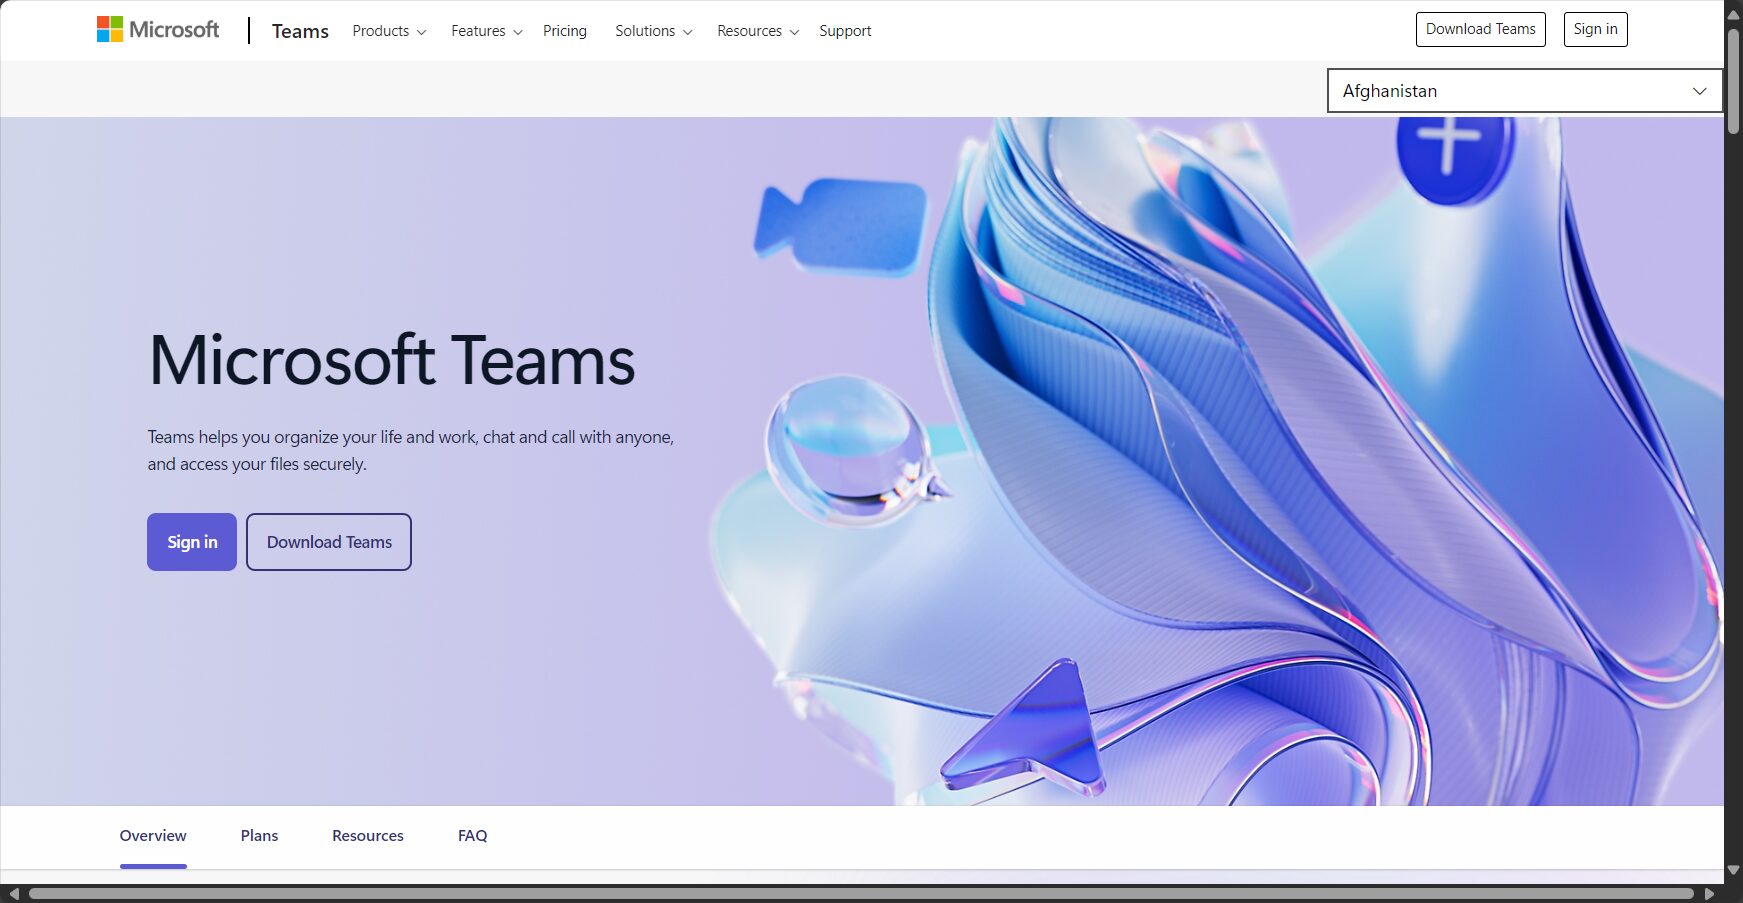Open the Teams home link in header
This screenshot has height=903, width=1743.
pos(300,31)
